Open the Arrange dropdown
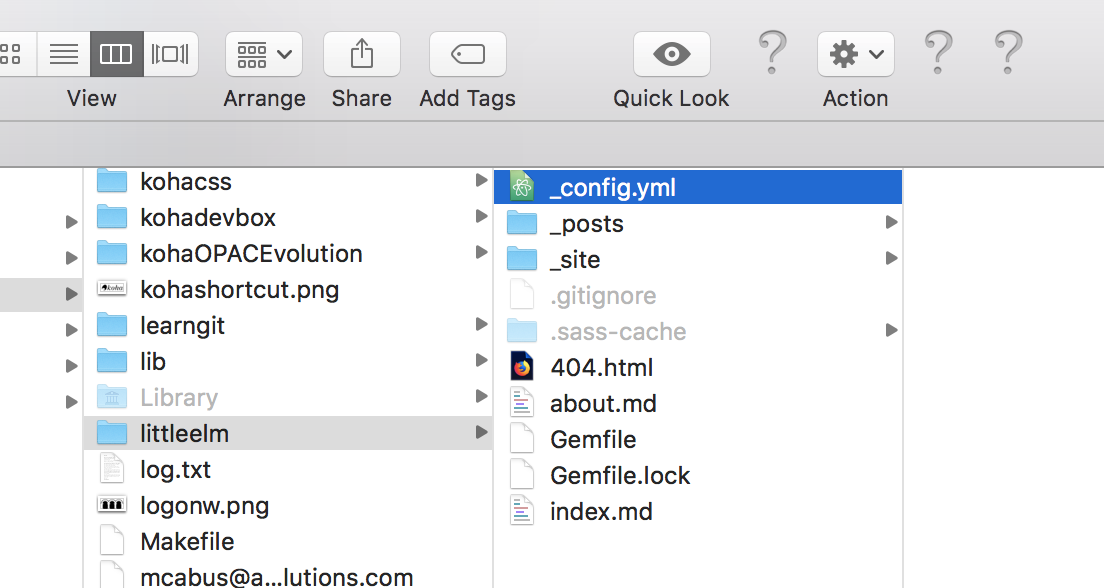 pos(263,54)
